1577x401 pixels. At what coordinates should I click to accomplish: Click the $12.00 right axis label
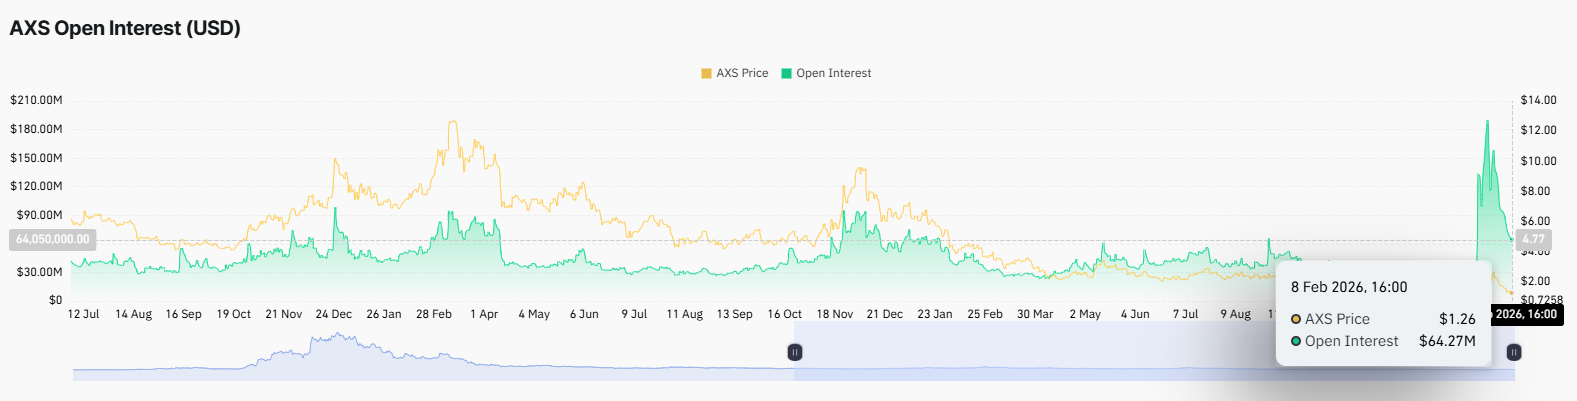(x=1538, y=130)
